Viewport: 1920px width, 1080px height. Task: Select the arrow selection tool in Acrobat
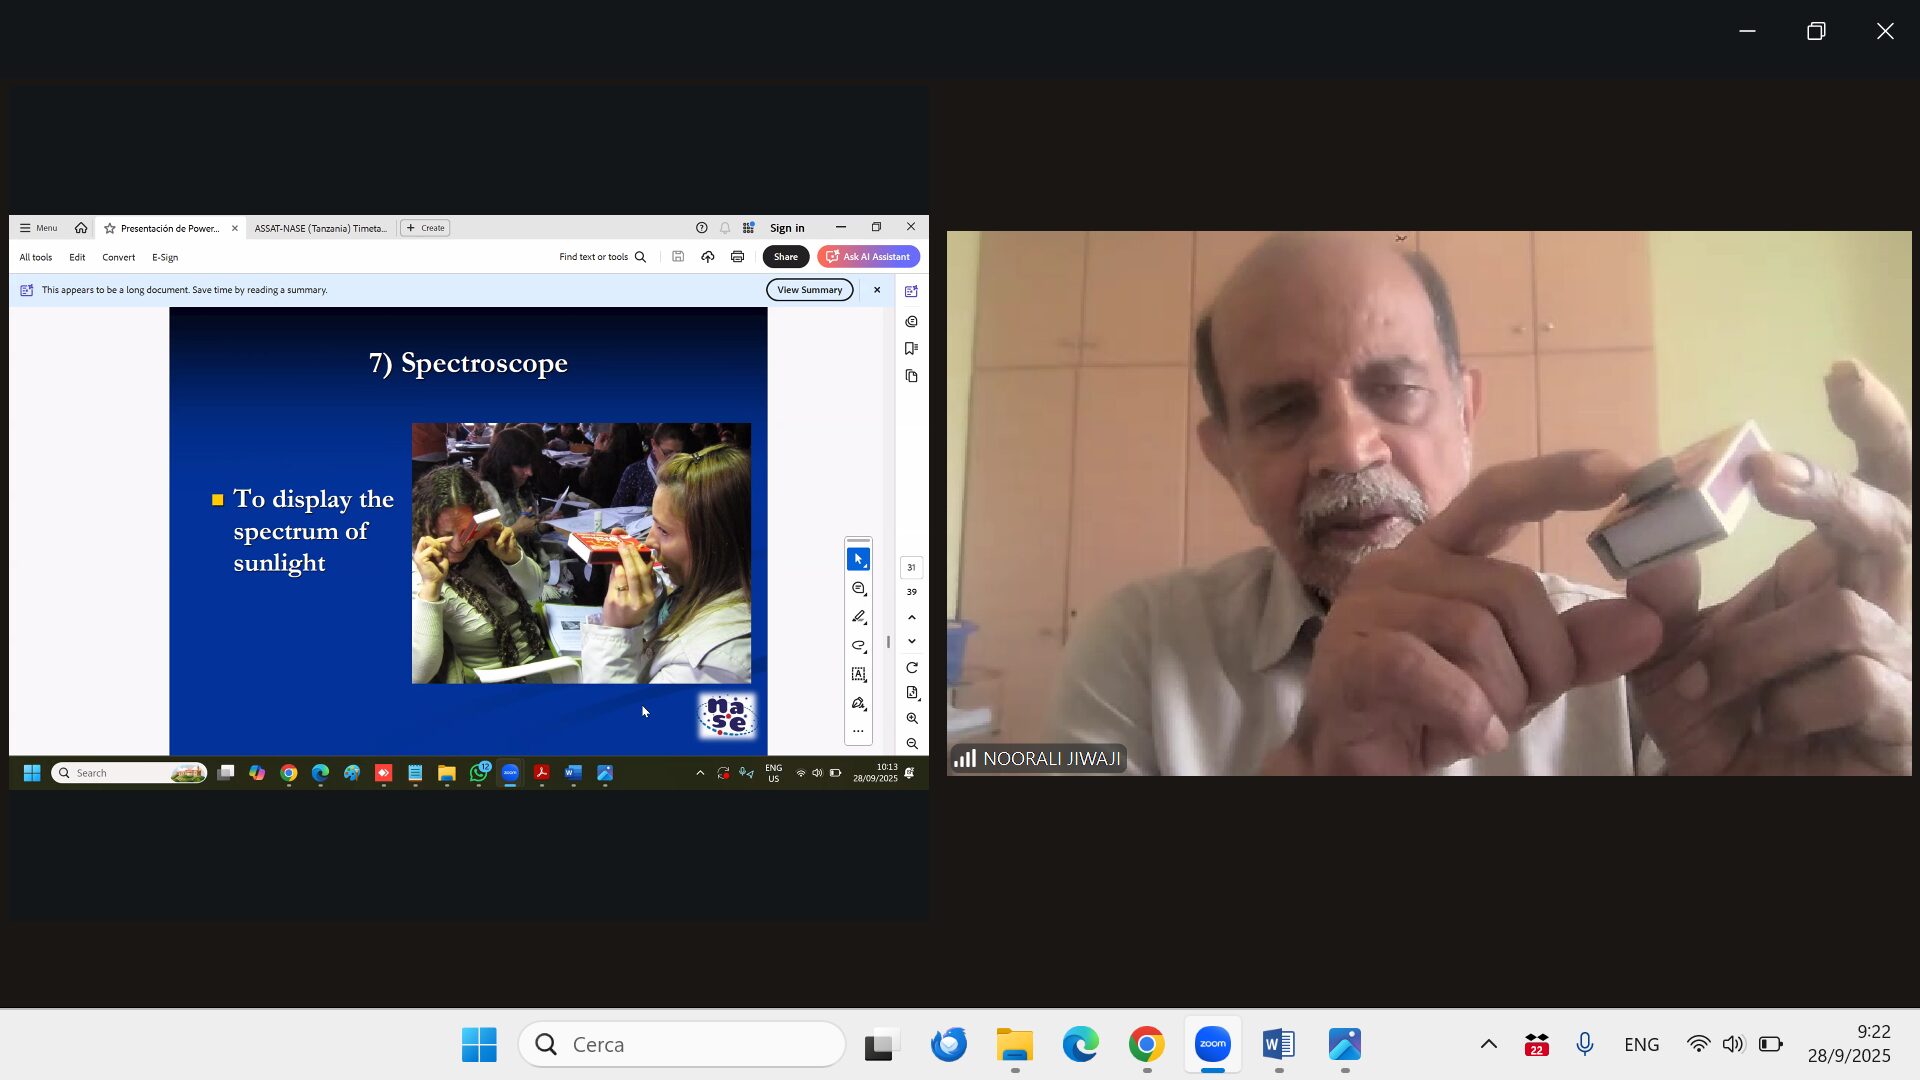tap(858, 559)
